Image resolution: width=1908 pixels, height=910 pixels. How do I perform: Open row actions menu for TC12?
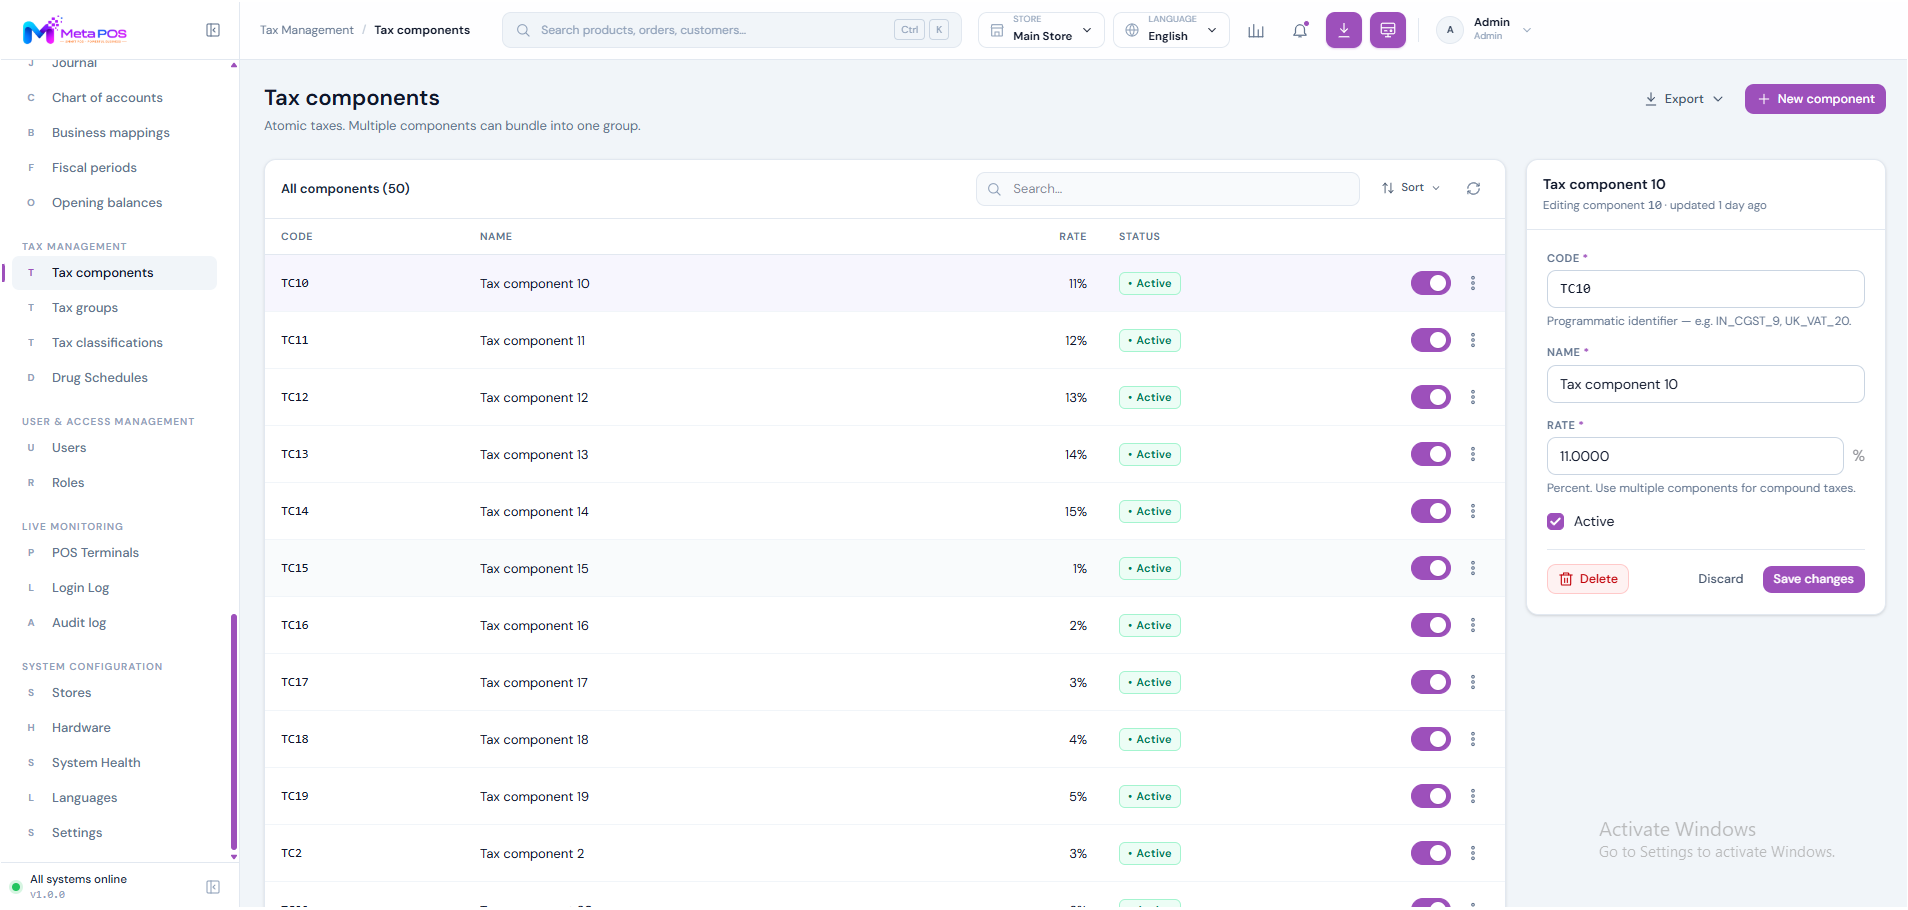(1473, 397)
